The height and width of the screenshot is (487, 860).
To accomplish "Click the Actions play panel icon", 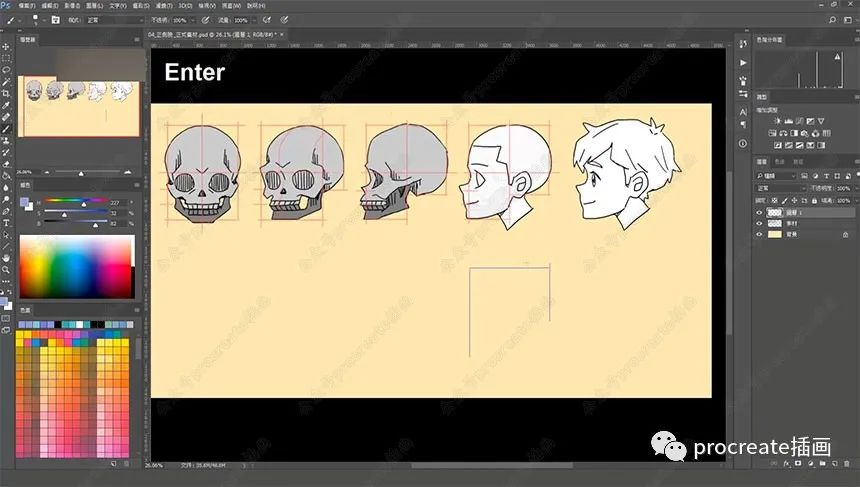I will click(742, 62).
